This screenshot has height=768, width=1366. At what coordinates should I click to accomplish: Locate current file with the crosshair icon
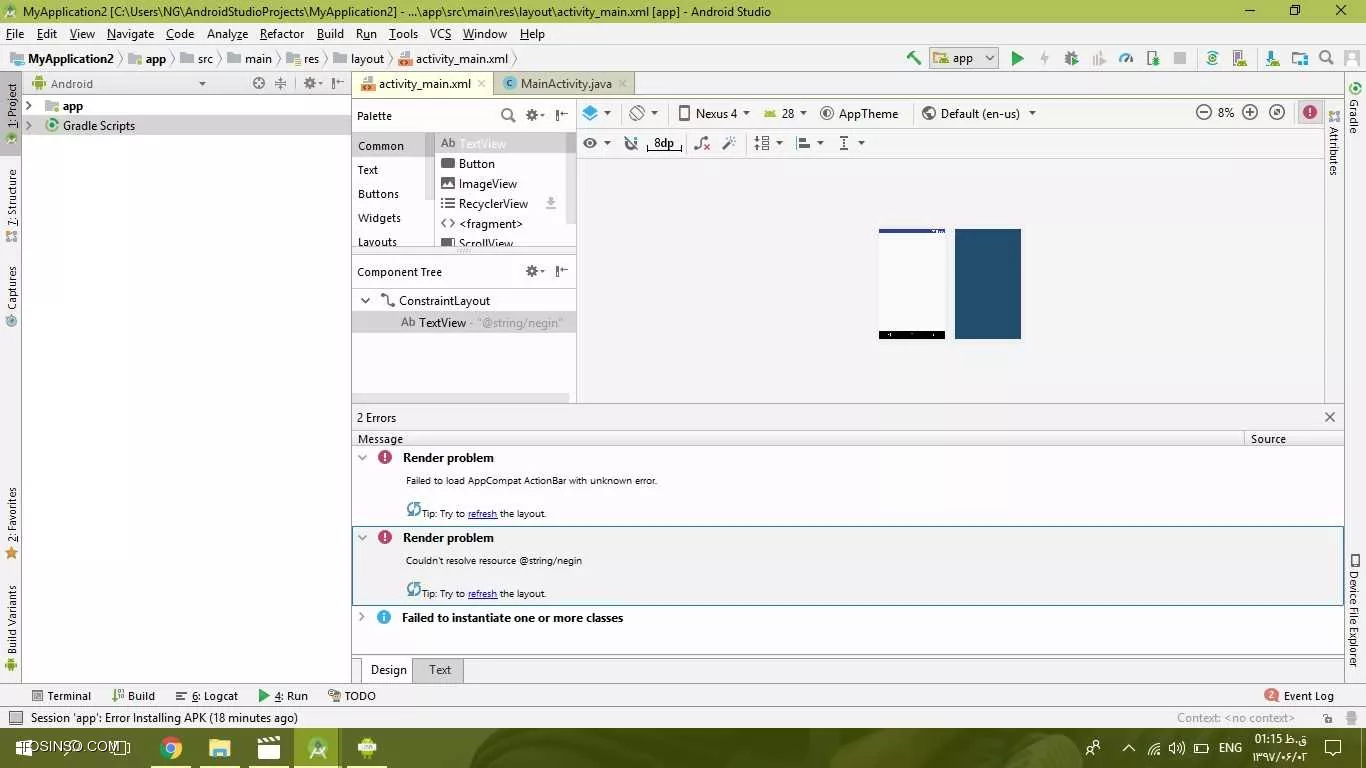[259, 84]
